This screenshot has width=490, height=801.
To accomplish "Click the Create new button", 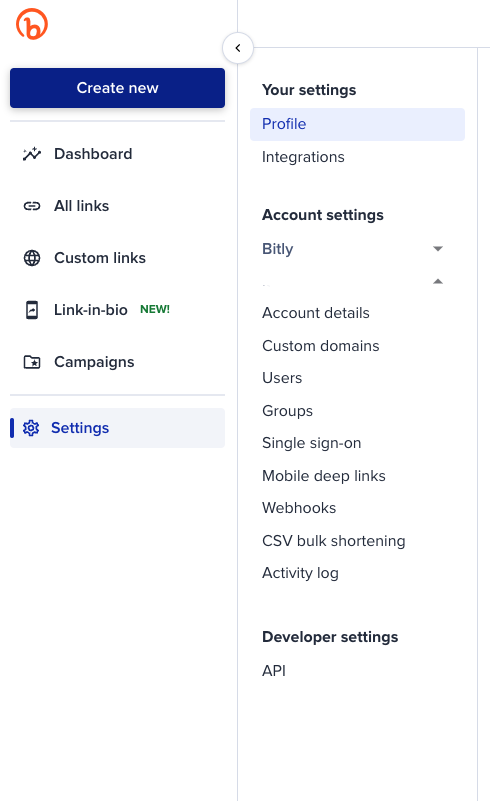I will (118, 88).
